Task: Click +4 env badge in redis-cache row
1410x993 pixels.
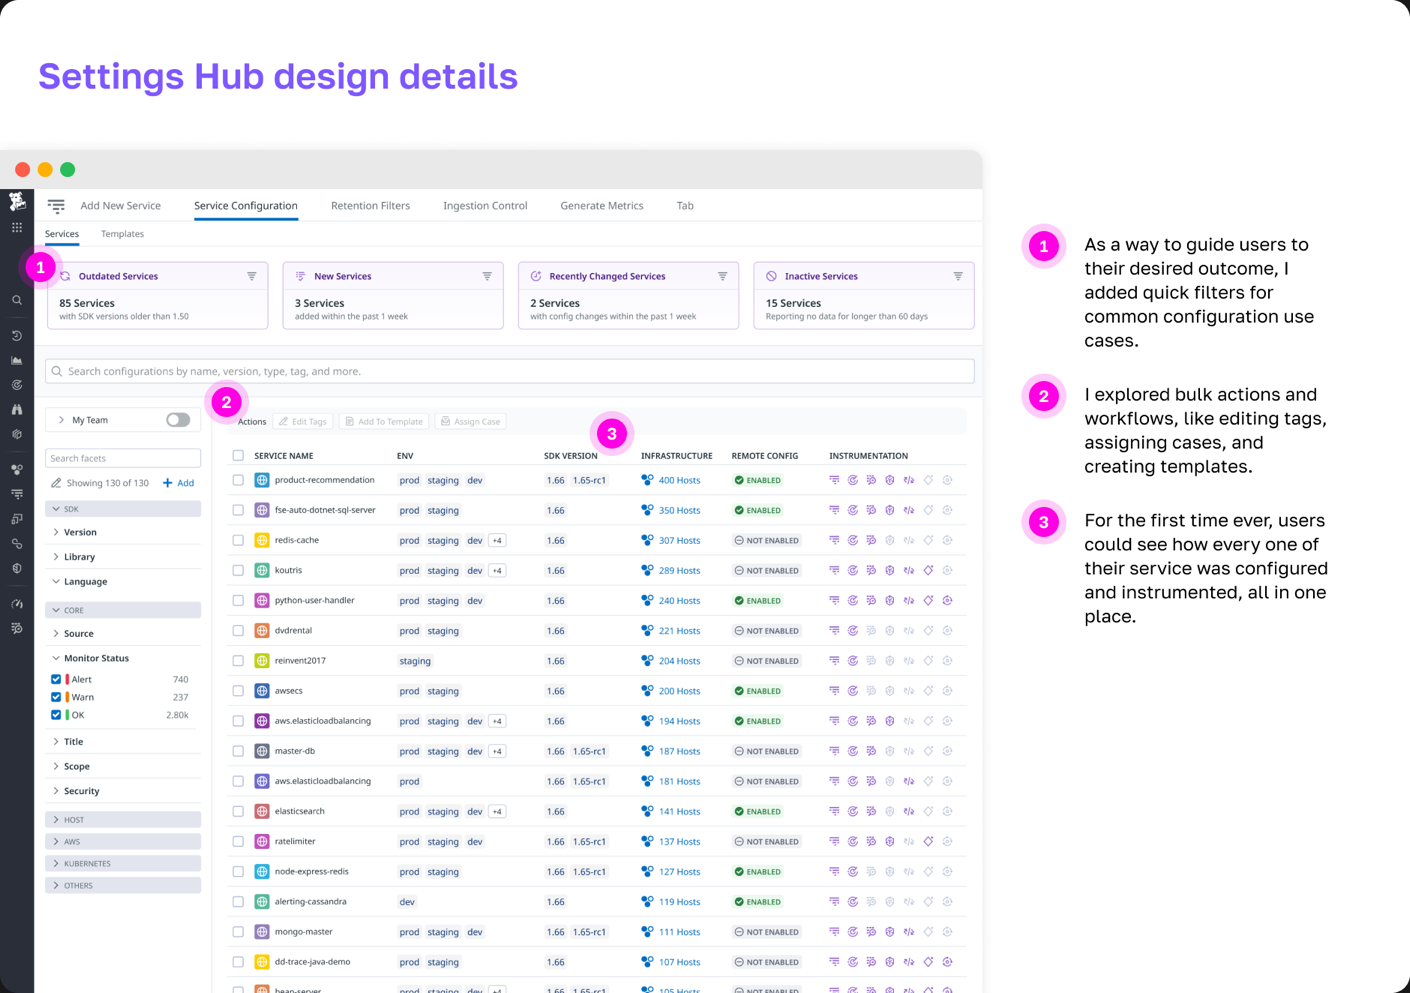Action: (x=497, y=540)
